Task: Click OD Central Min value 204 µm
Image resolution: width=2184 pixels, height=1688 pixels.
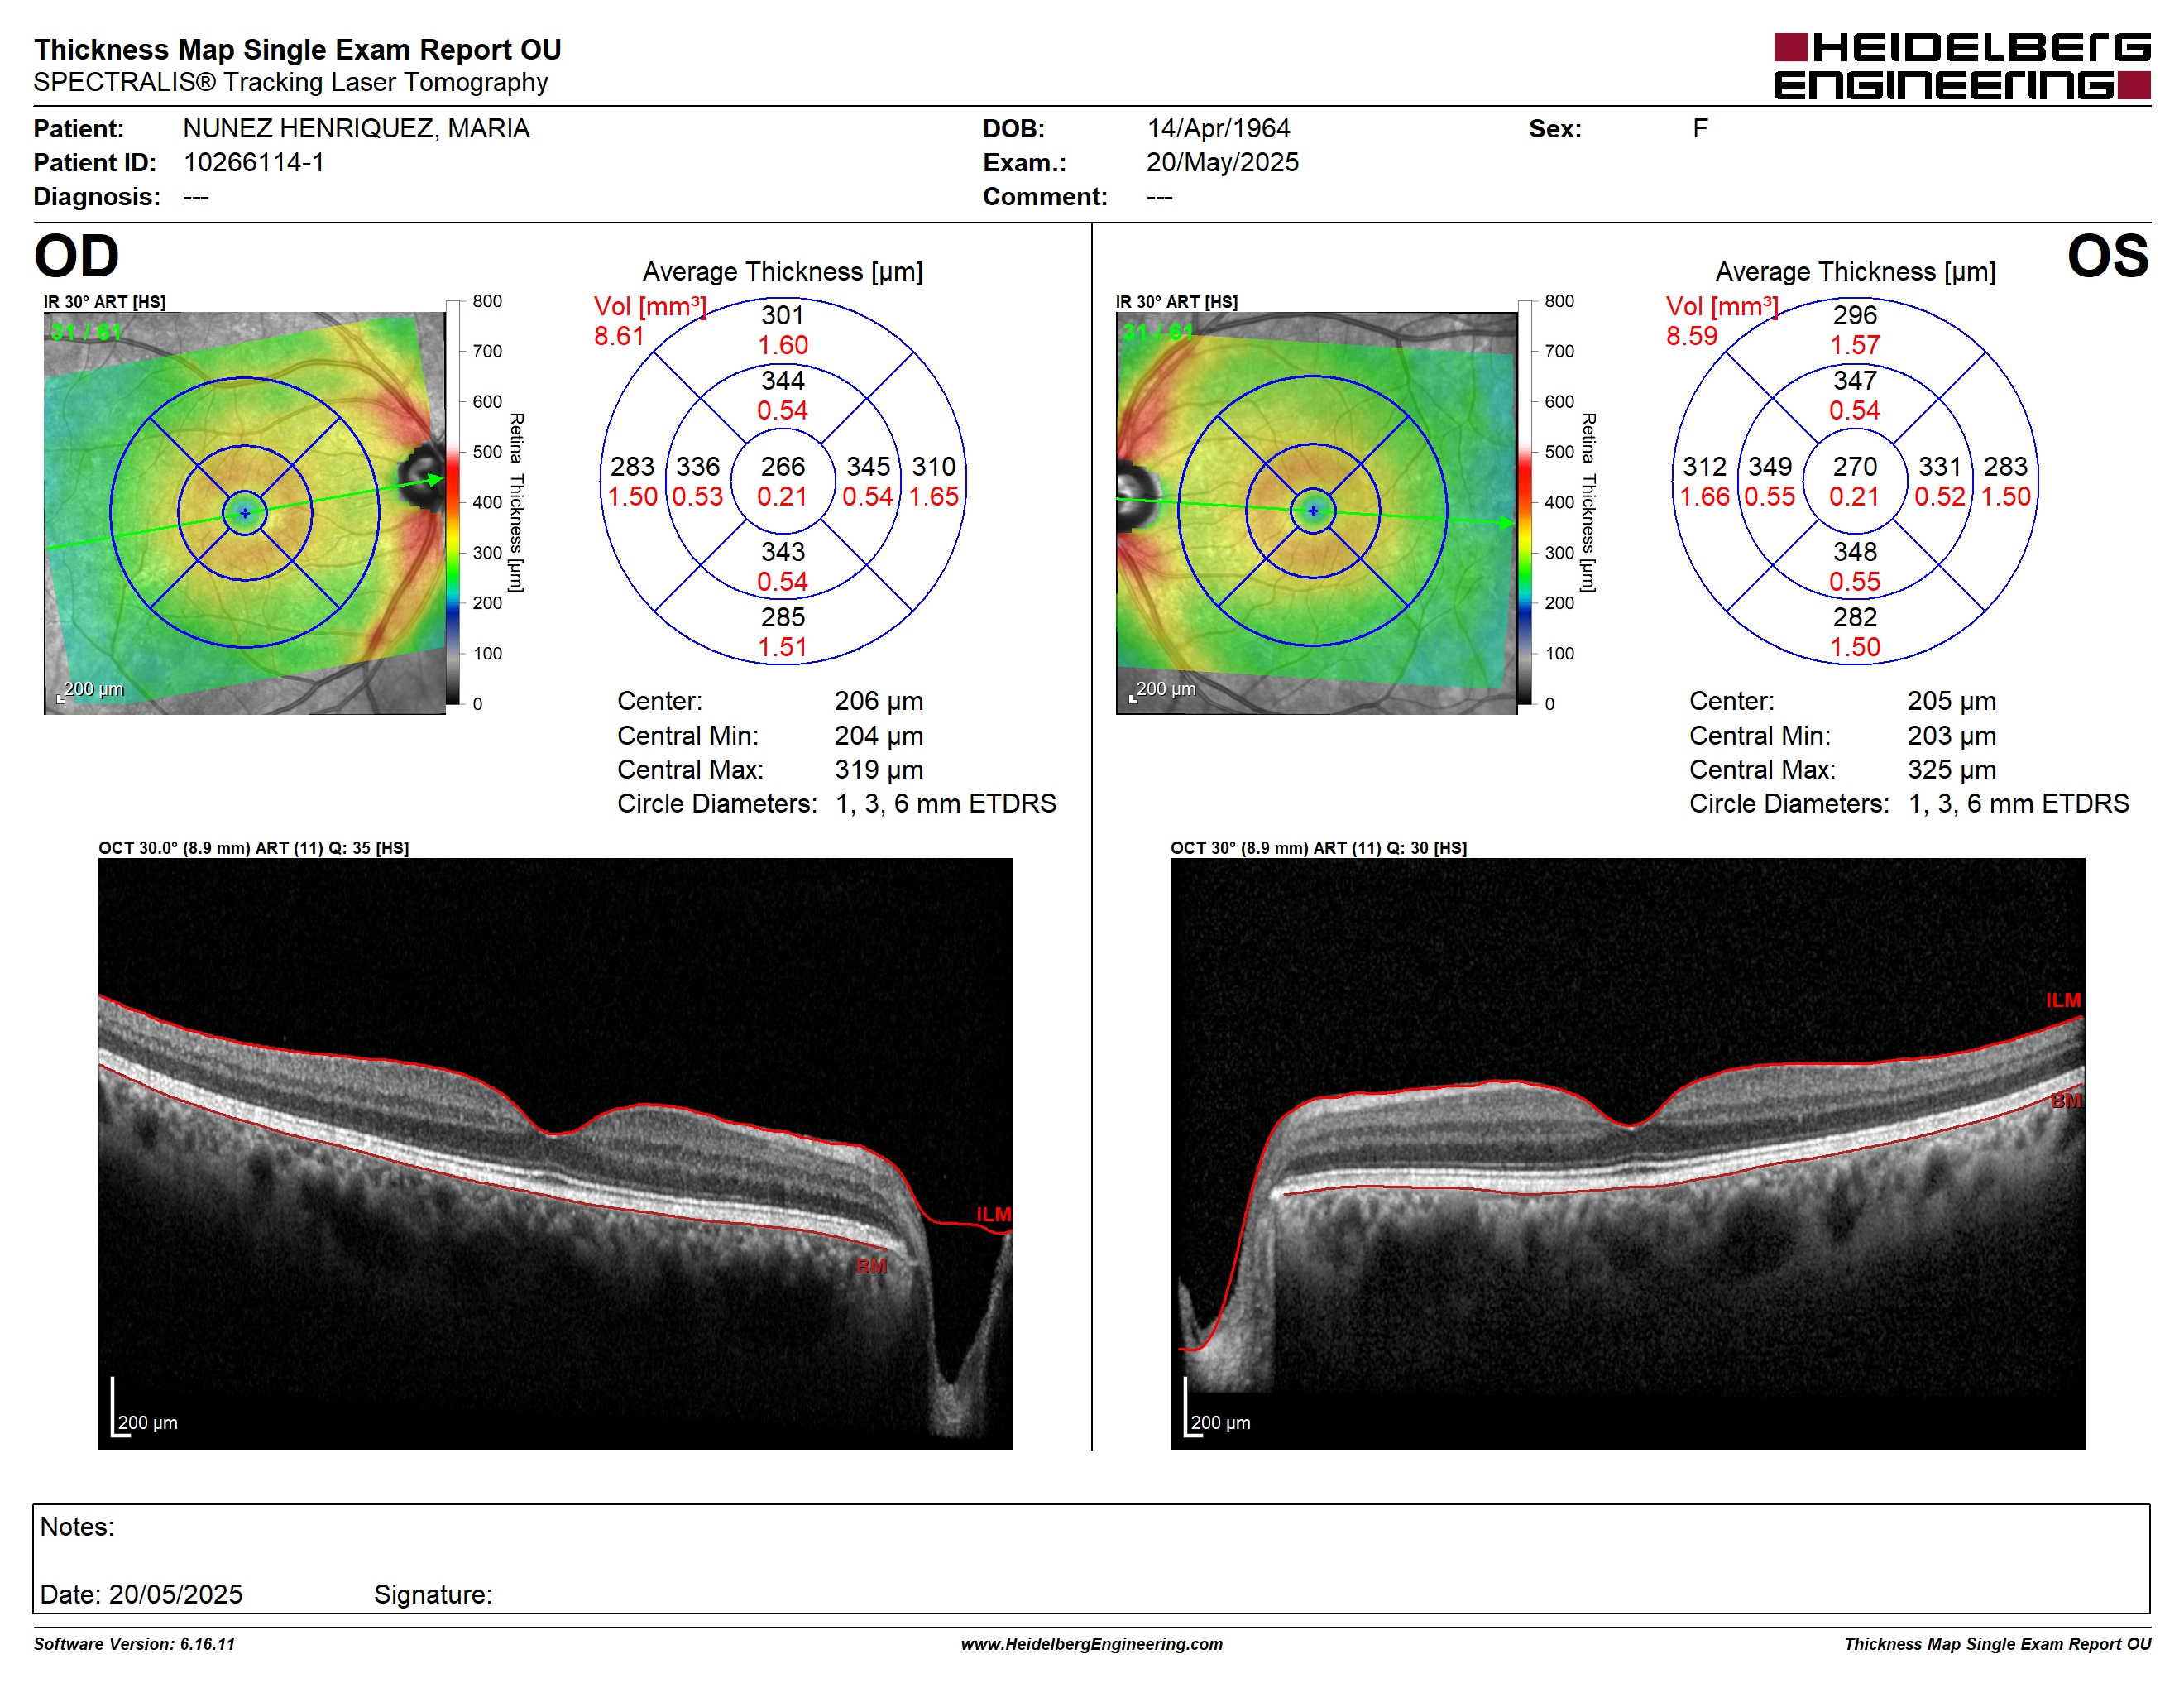Action: point(878,736)
